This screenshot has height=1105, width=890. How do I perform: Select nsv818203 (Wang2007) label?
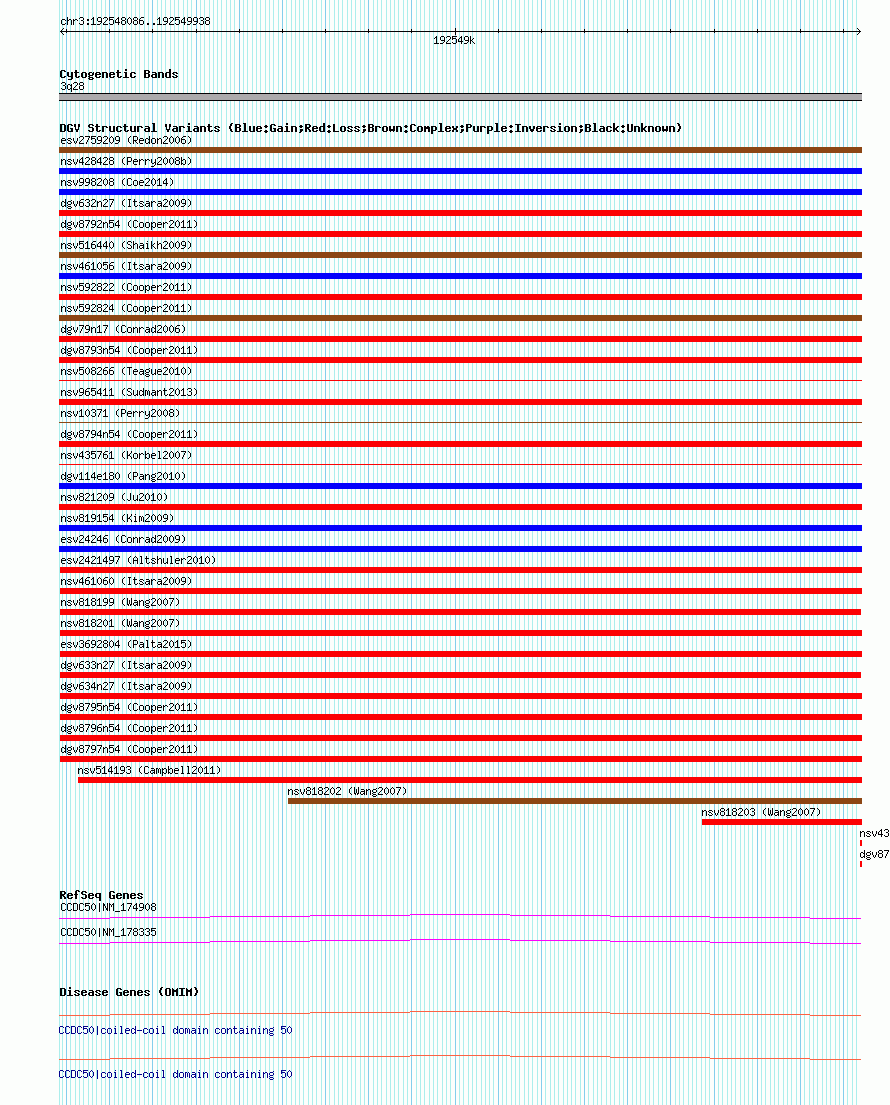click(x=761, y=813)
